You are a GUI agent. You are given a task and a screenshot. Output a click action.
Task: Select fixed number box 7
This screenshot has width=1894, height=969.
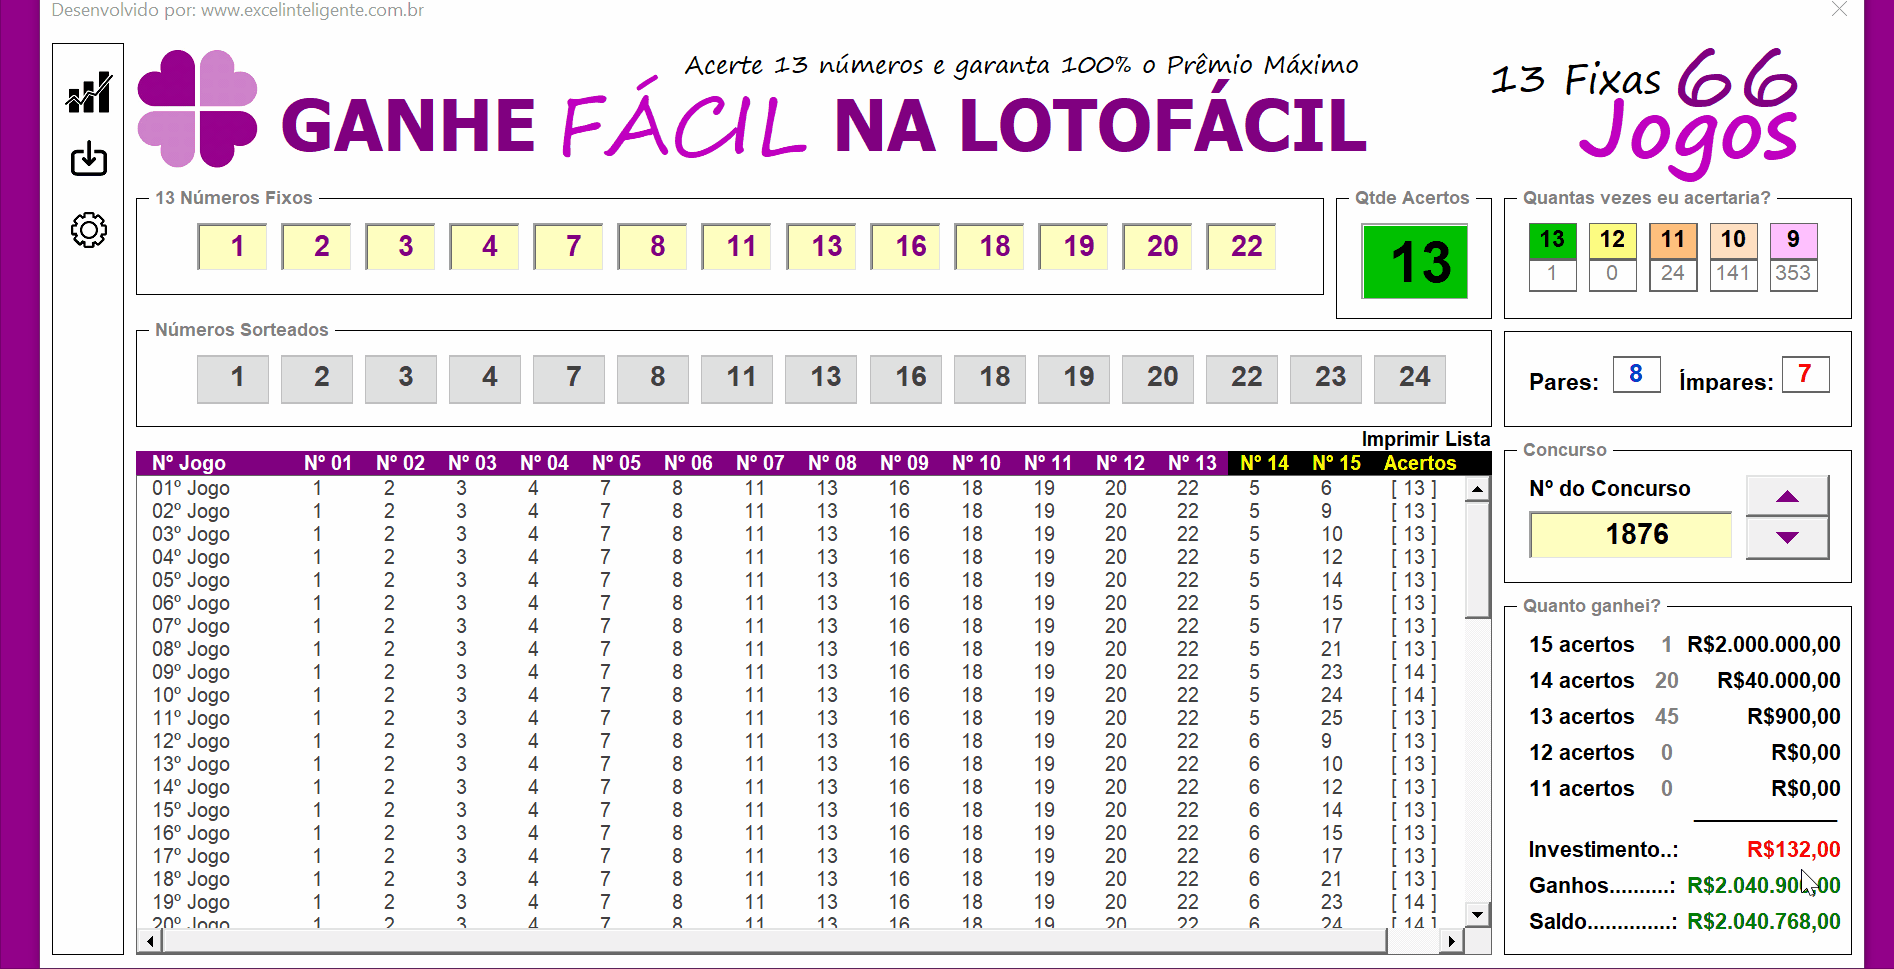coord(569,246)
